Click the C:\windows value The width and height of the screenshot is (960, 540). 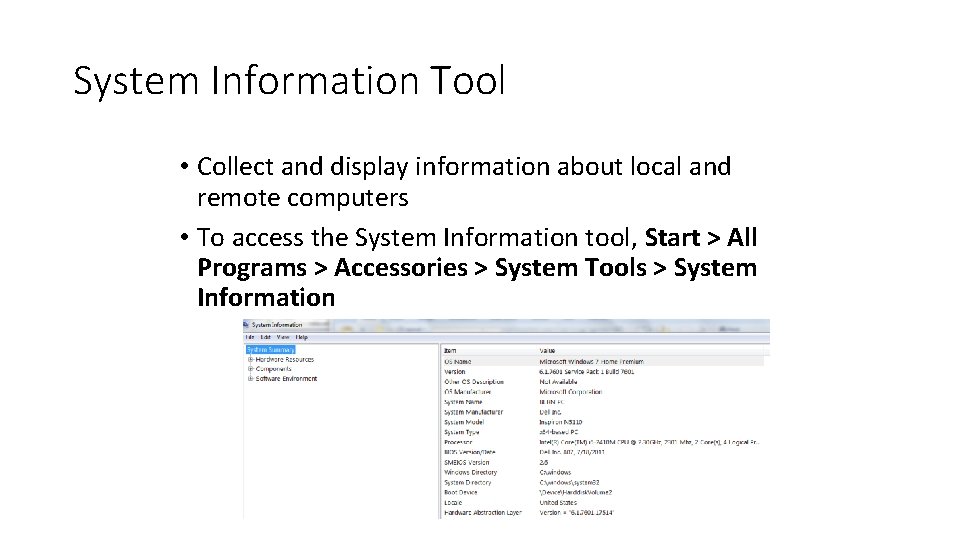555,473
